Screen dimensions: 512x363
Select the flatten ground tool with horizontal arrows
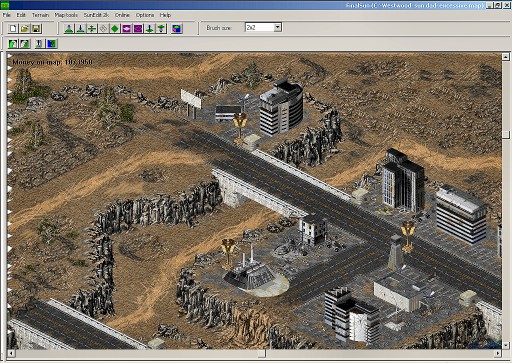92,28
